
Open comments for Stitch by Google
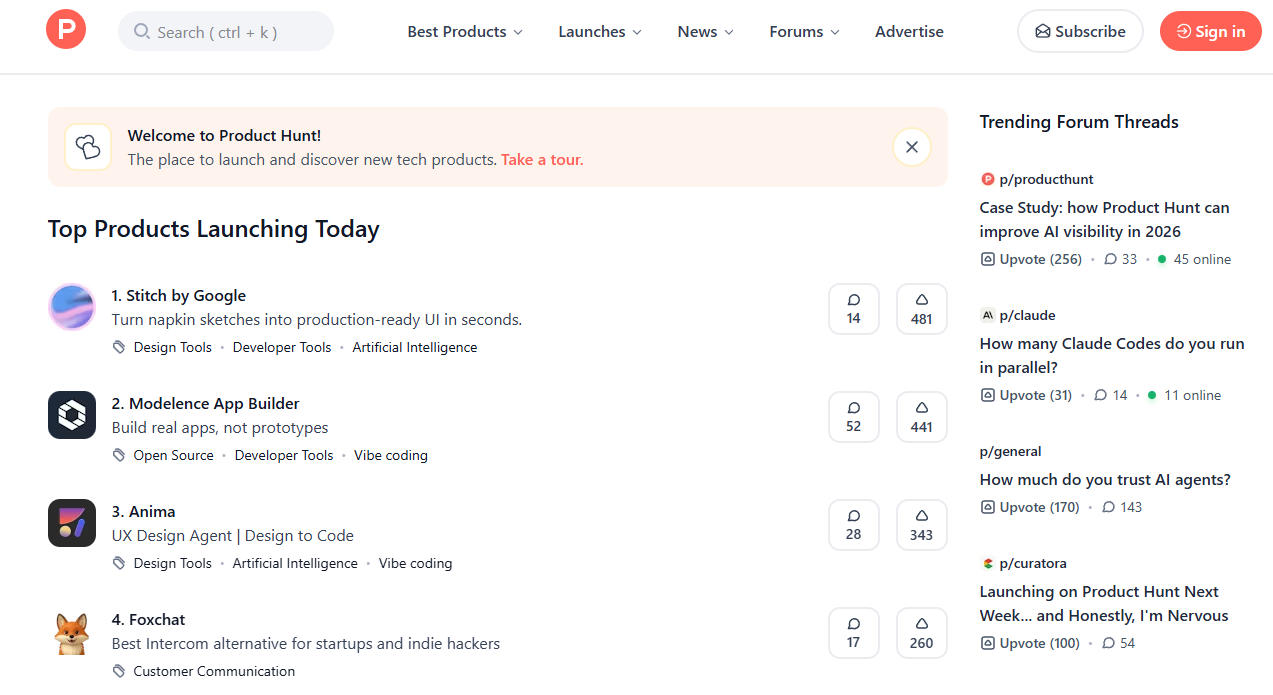click(853, 309)
